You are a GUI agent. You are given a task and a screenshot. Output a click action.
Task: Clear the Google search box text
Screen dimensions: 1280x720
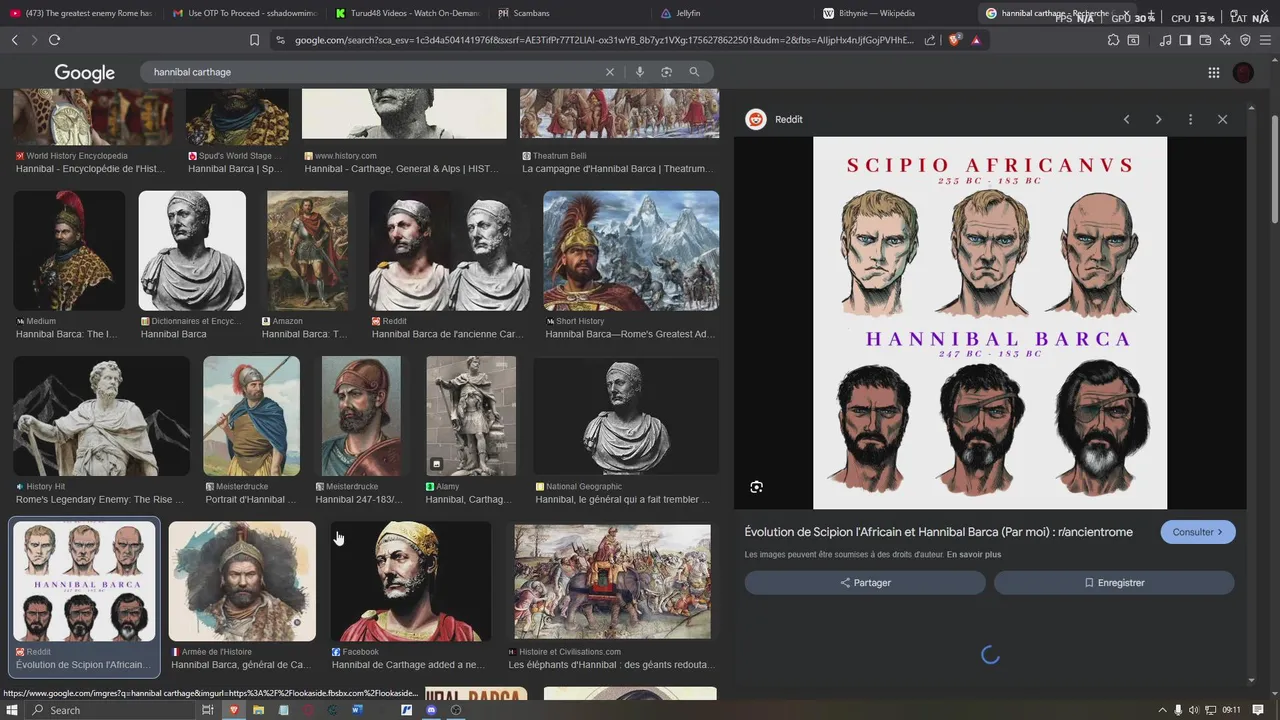[x=609, y=72]
